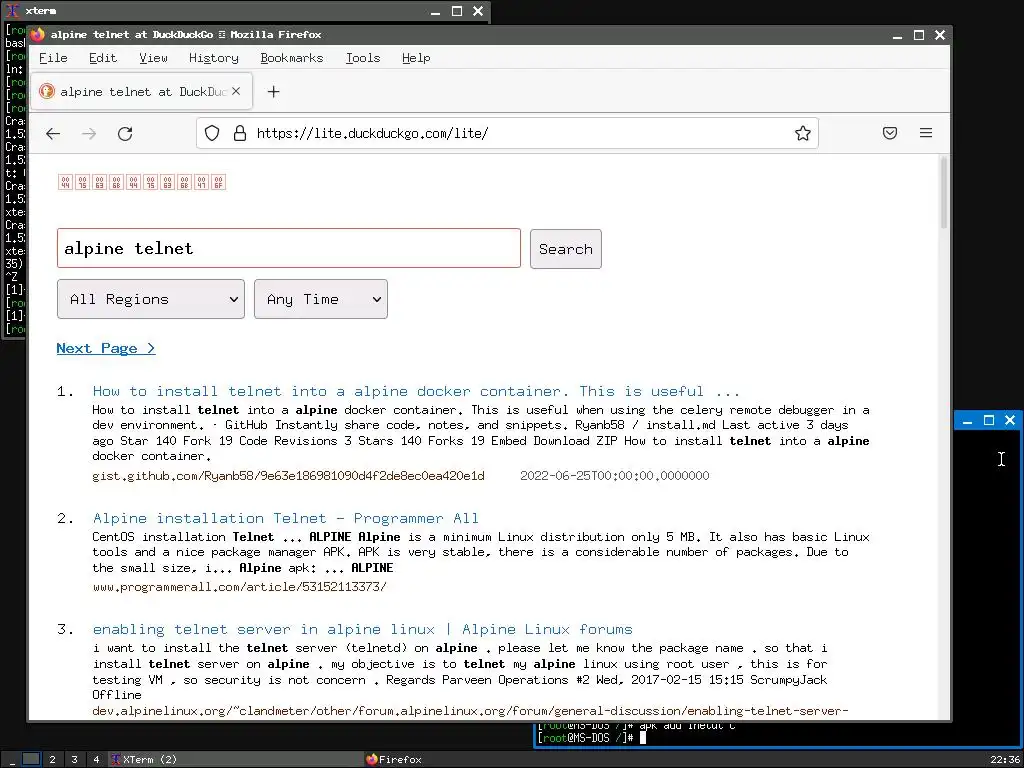Open the File menu
This screenshot has width=1024, height=768.
tap(53, 58)
